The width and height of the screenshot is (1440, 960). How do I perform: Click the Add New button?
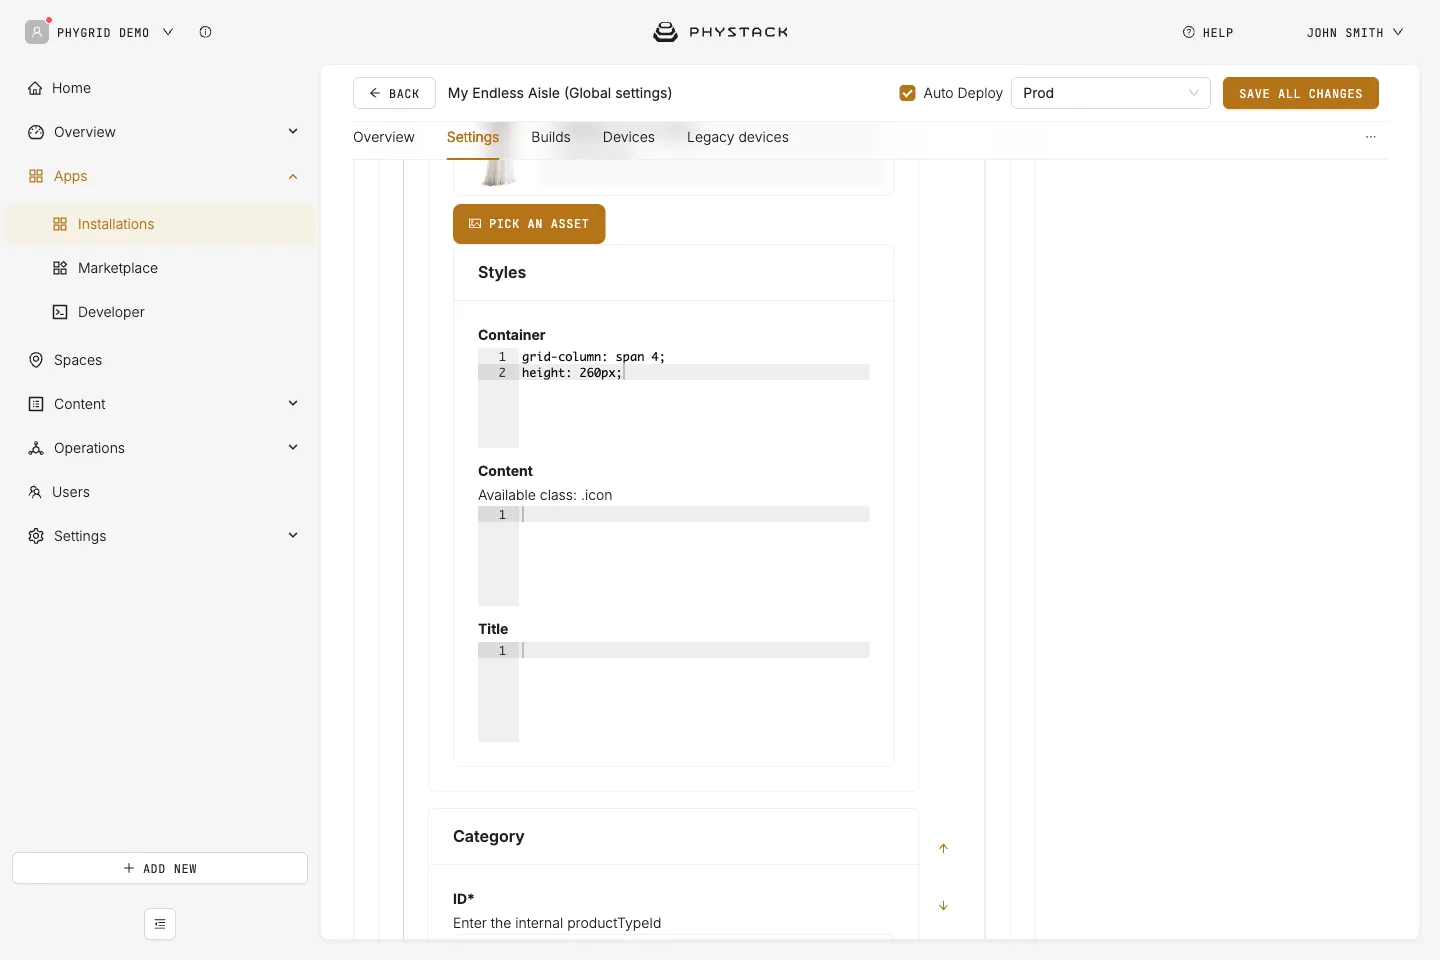[160, 868]
